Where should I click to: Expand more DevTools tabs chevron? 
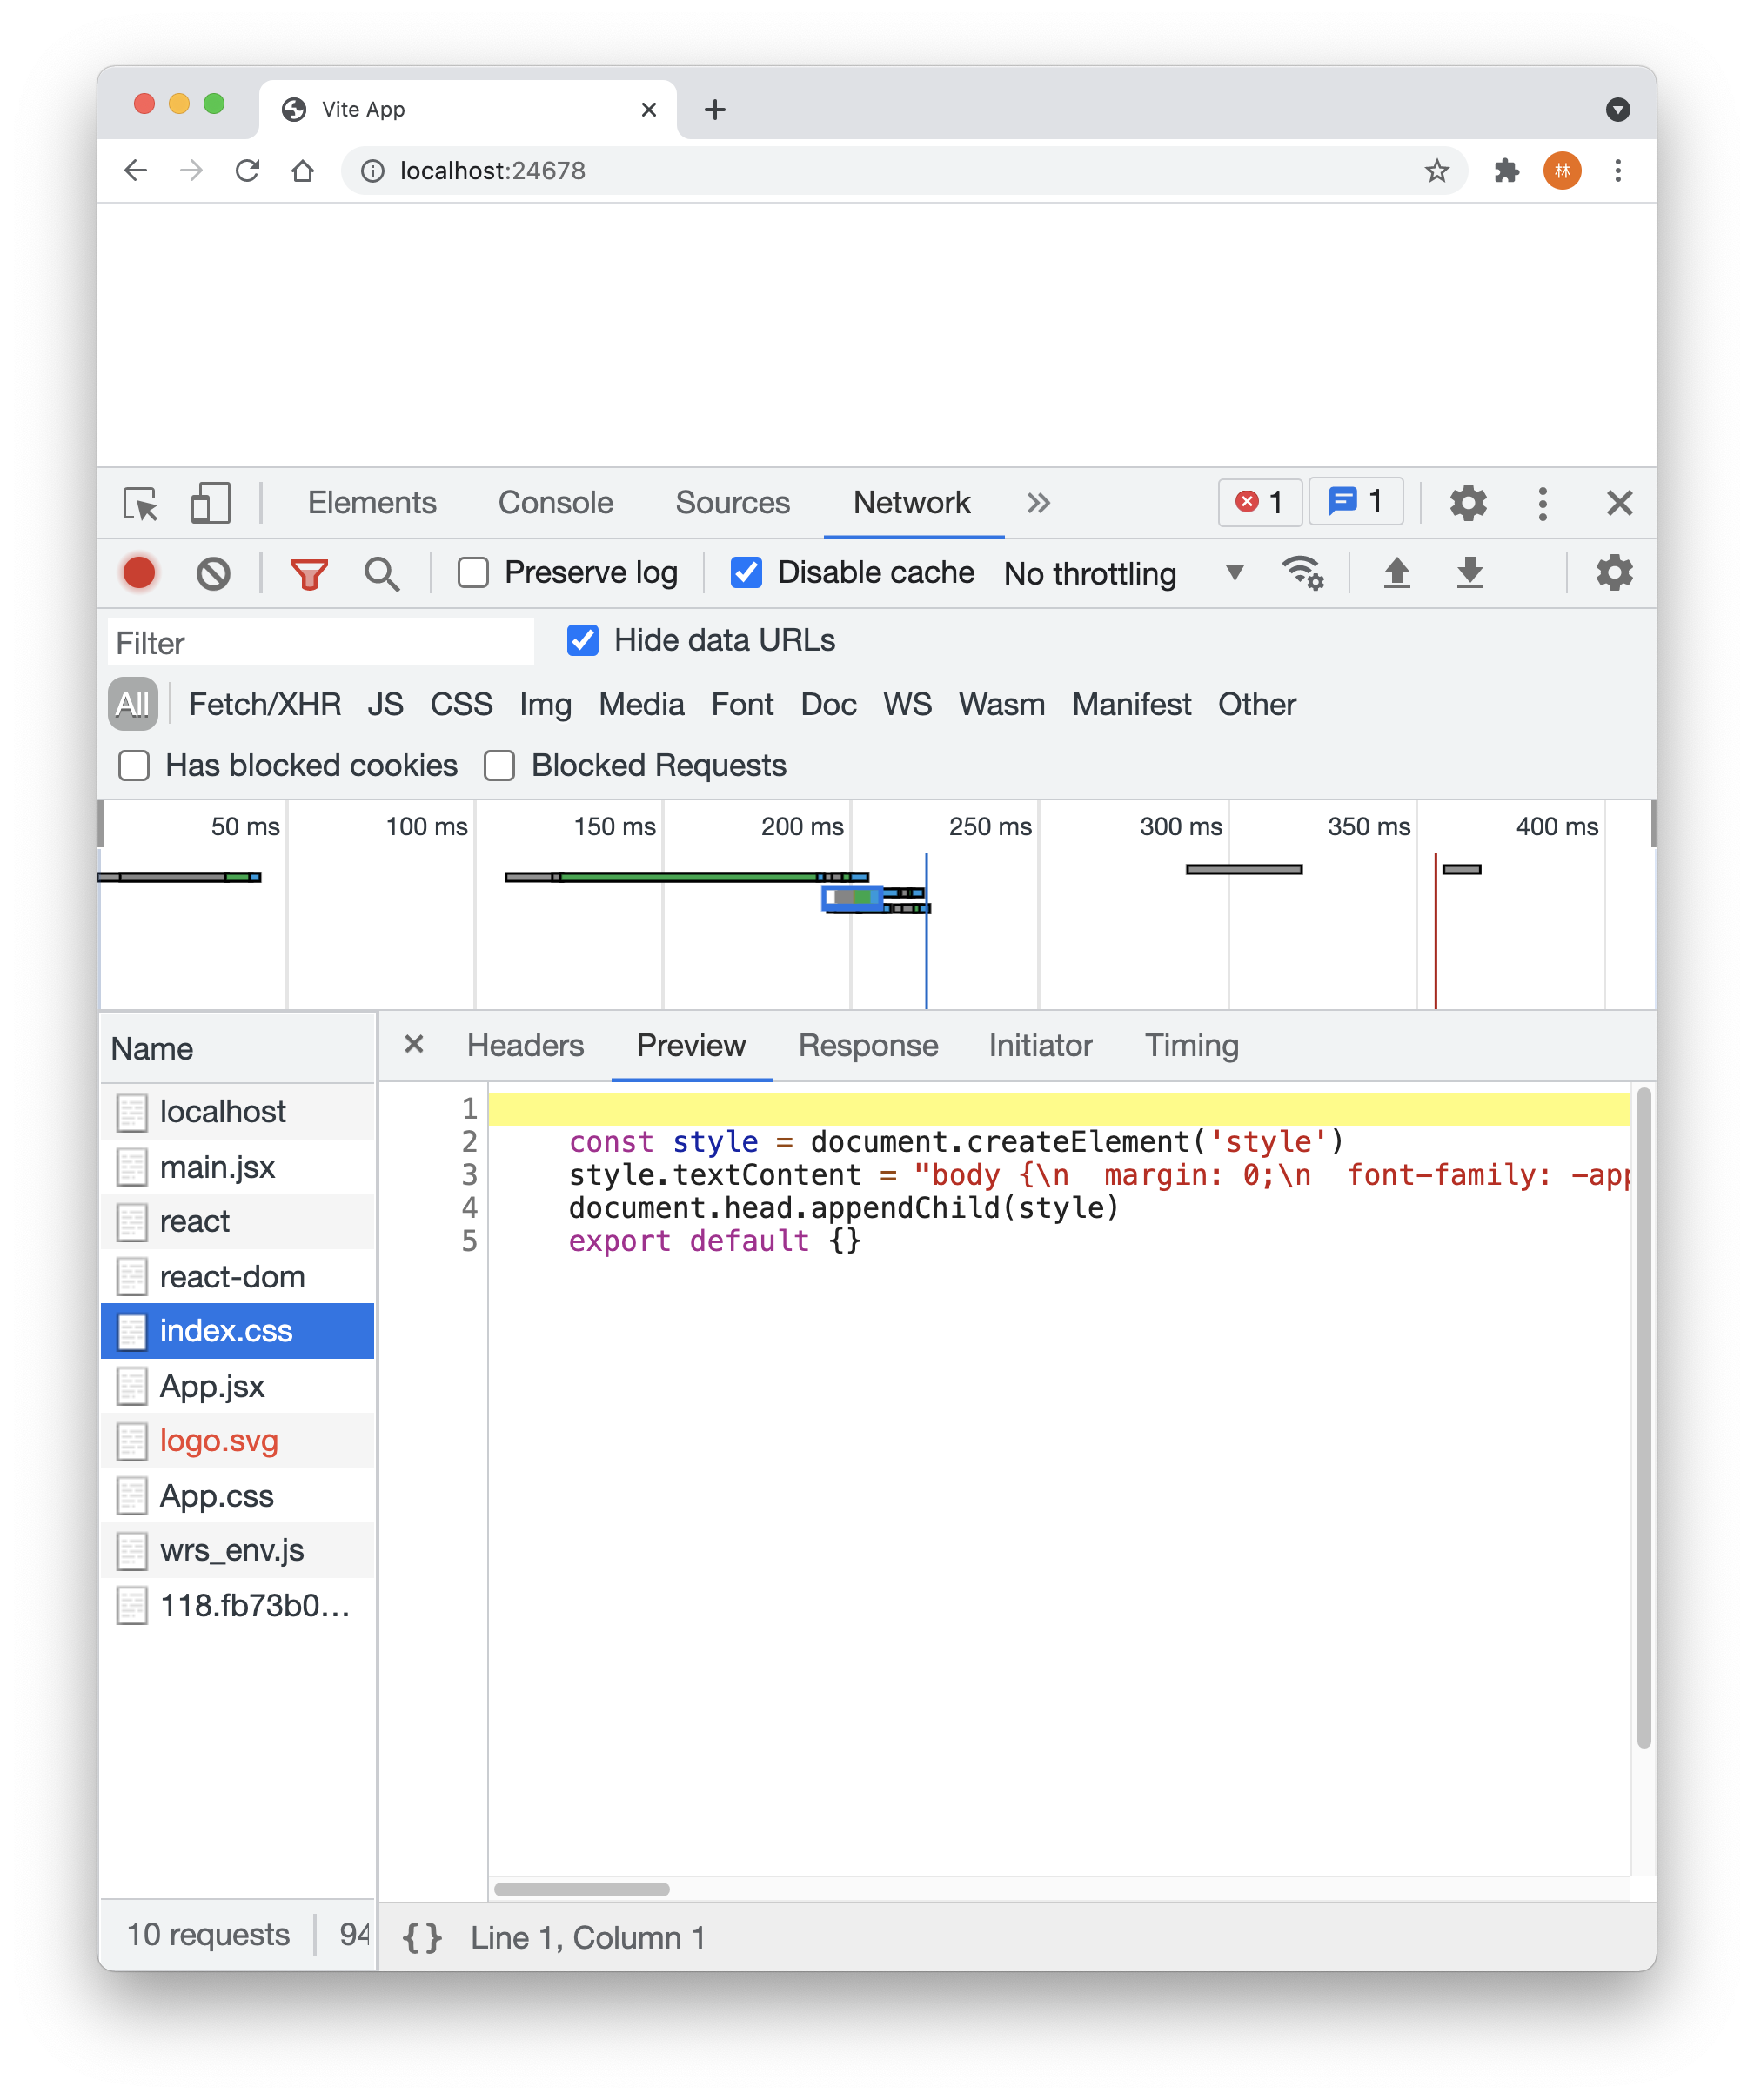[1039, 503]
